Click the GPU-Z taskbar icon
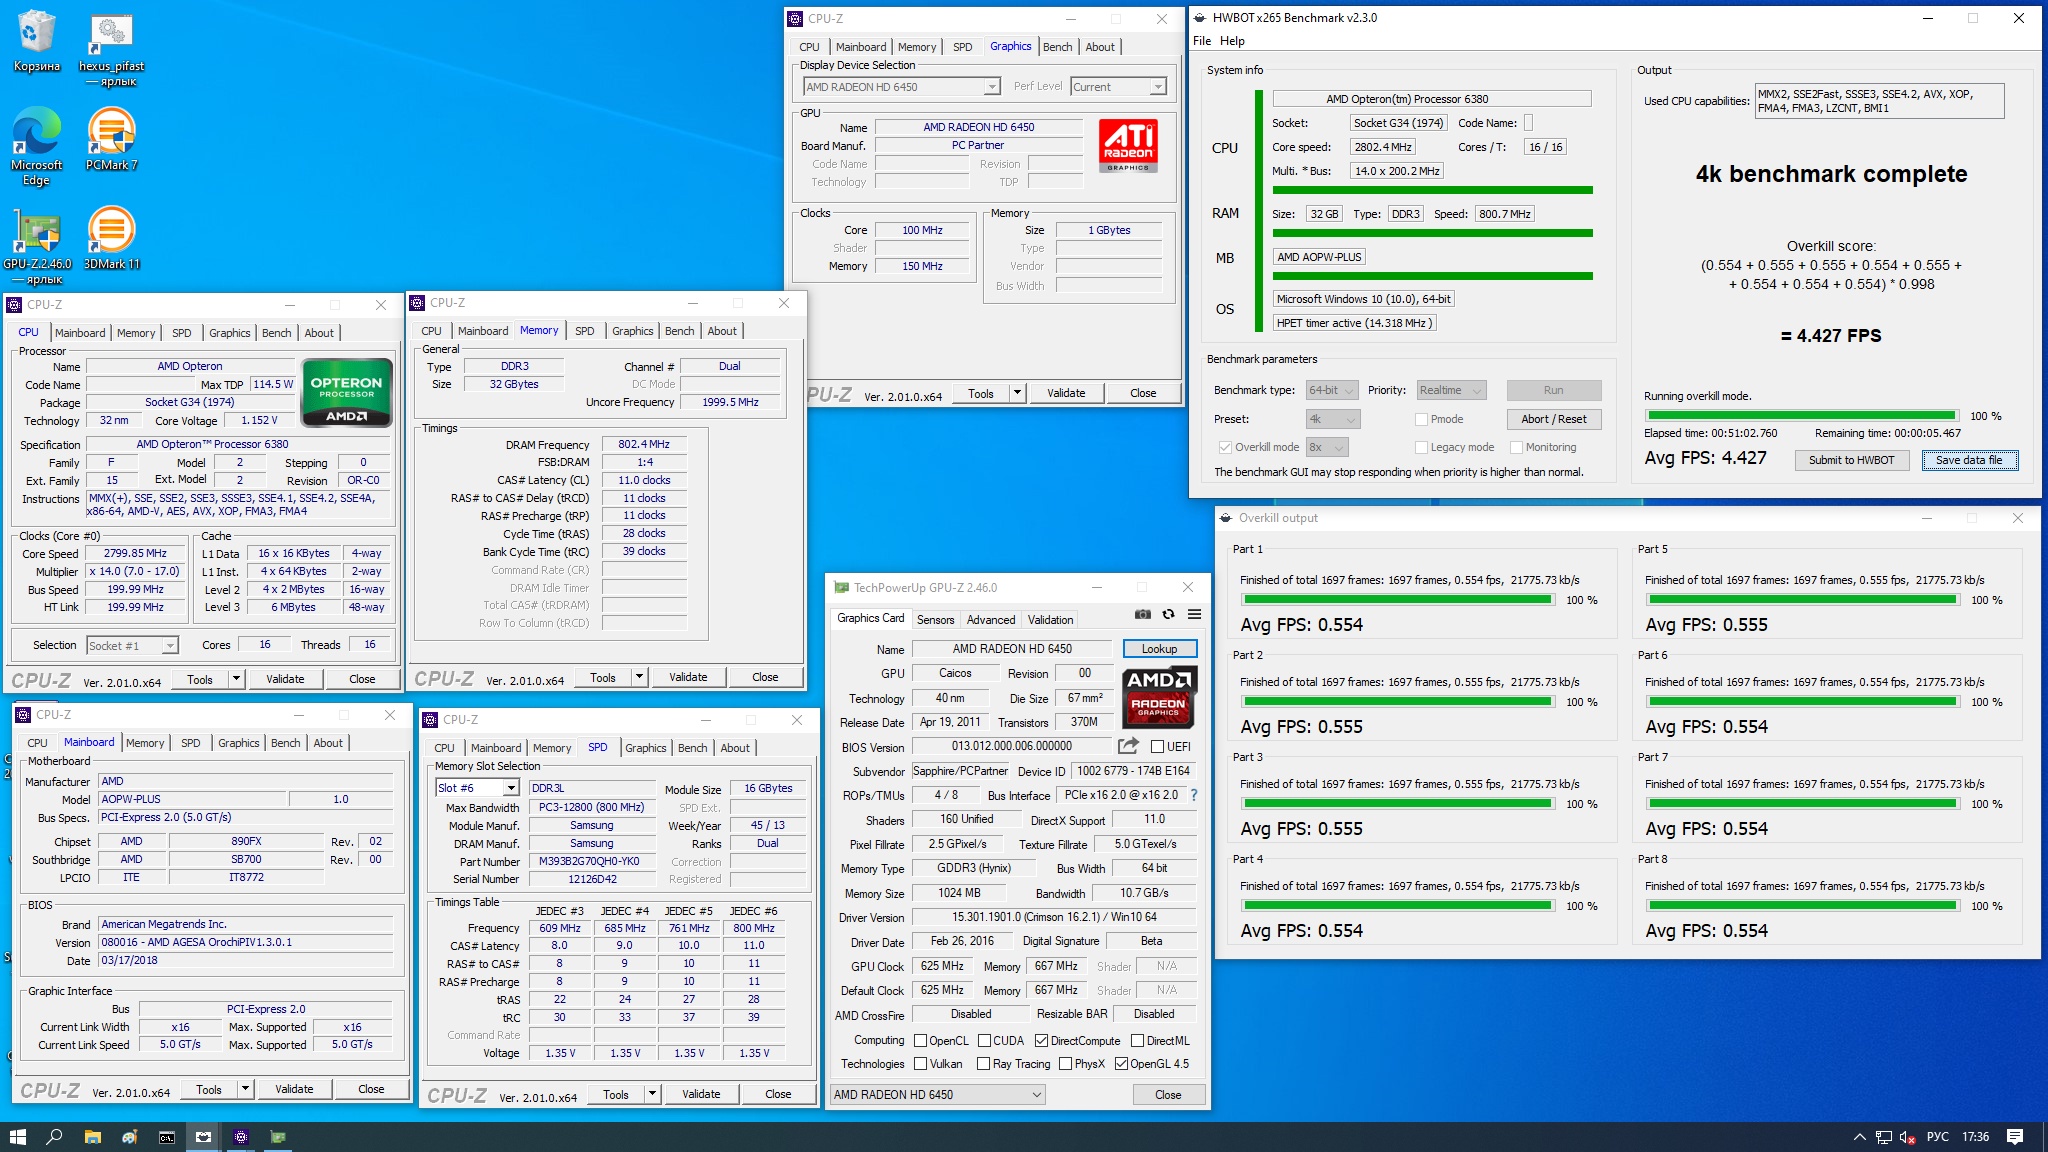This screenshot has width=2048, height=1152. click(x=278, y=1137)
